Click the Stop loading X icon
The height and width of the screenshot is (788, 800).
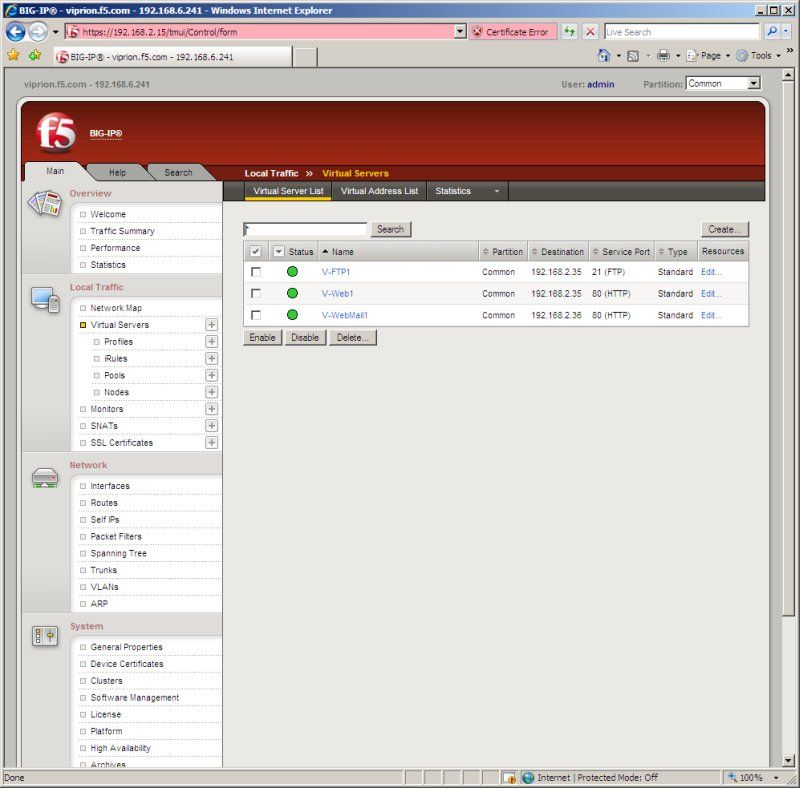coord(590,32)
